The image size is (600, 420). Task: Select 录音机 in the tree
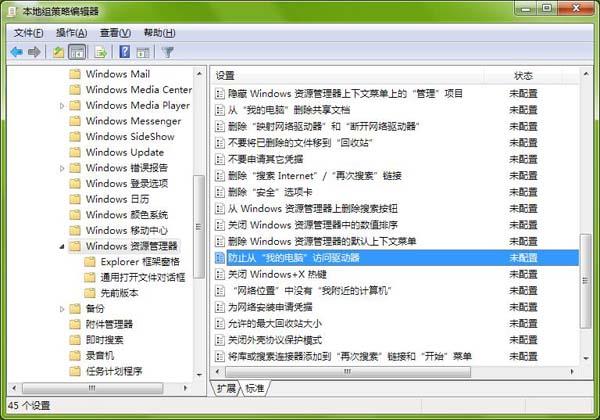pos(99,356)
